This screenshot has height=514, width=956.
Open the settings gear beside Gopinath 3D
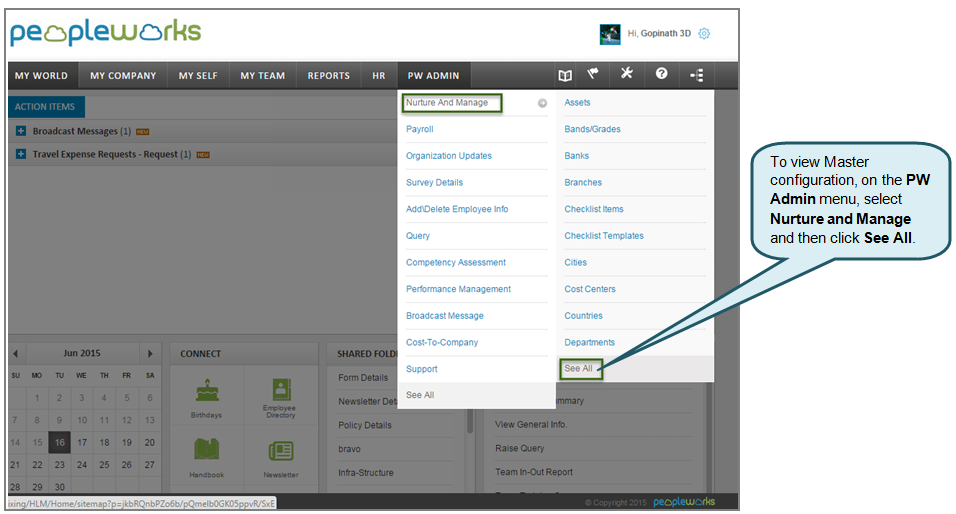coord(704,33)
